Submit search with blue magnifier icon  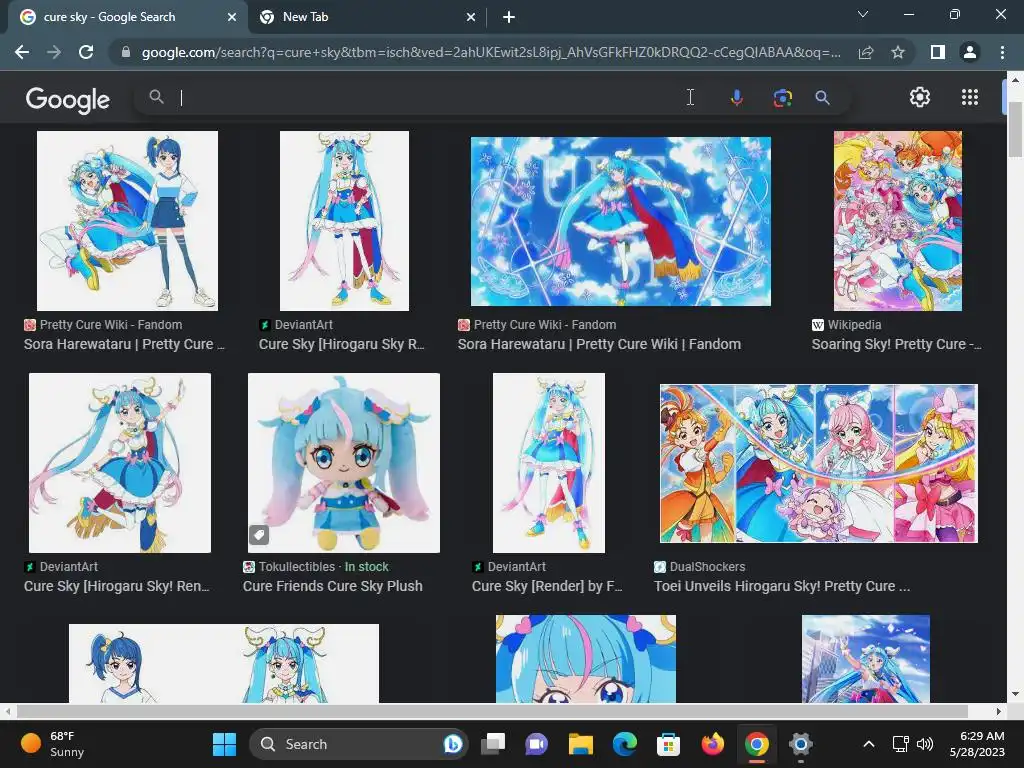click(x=822, y=97)
